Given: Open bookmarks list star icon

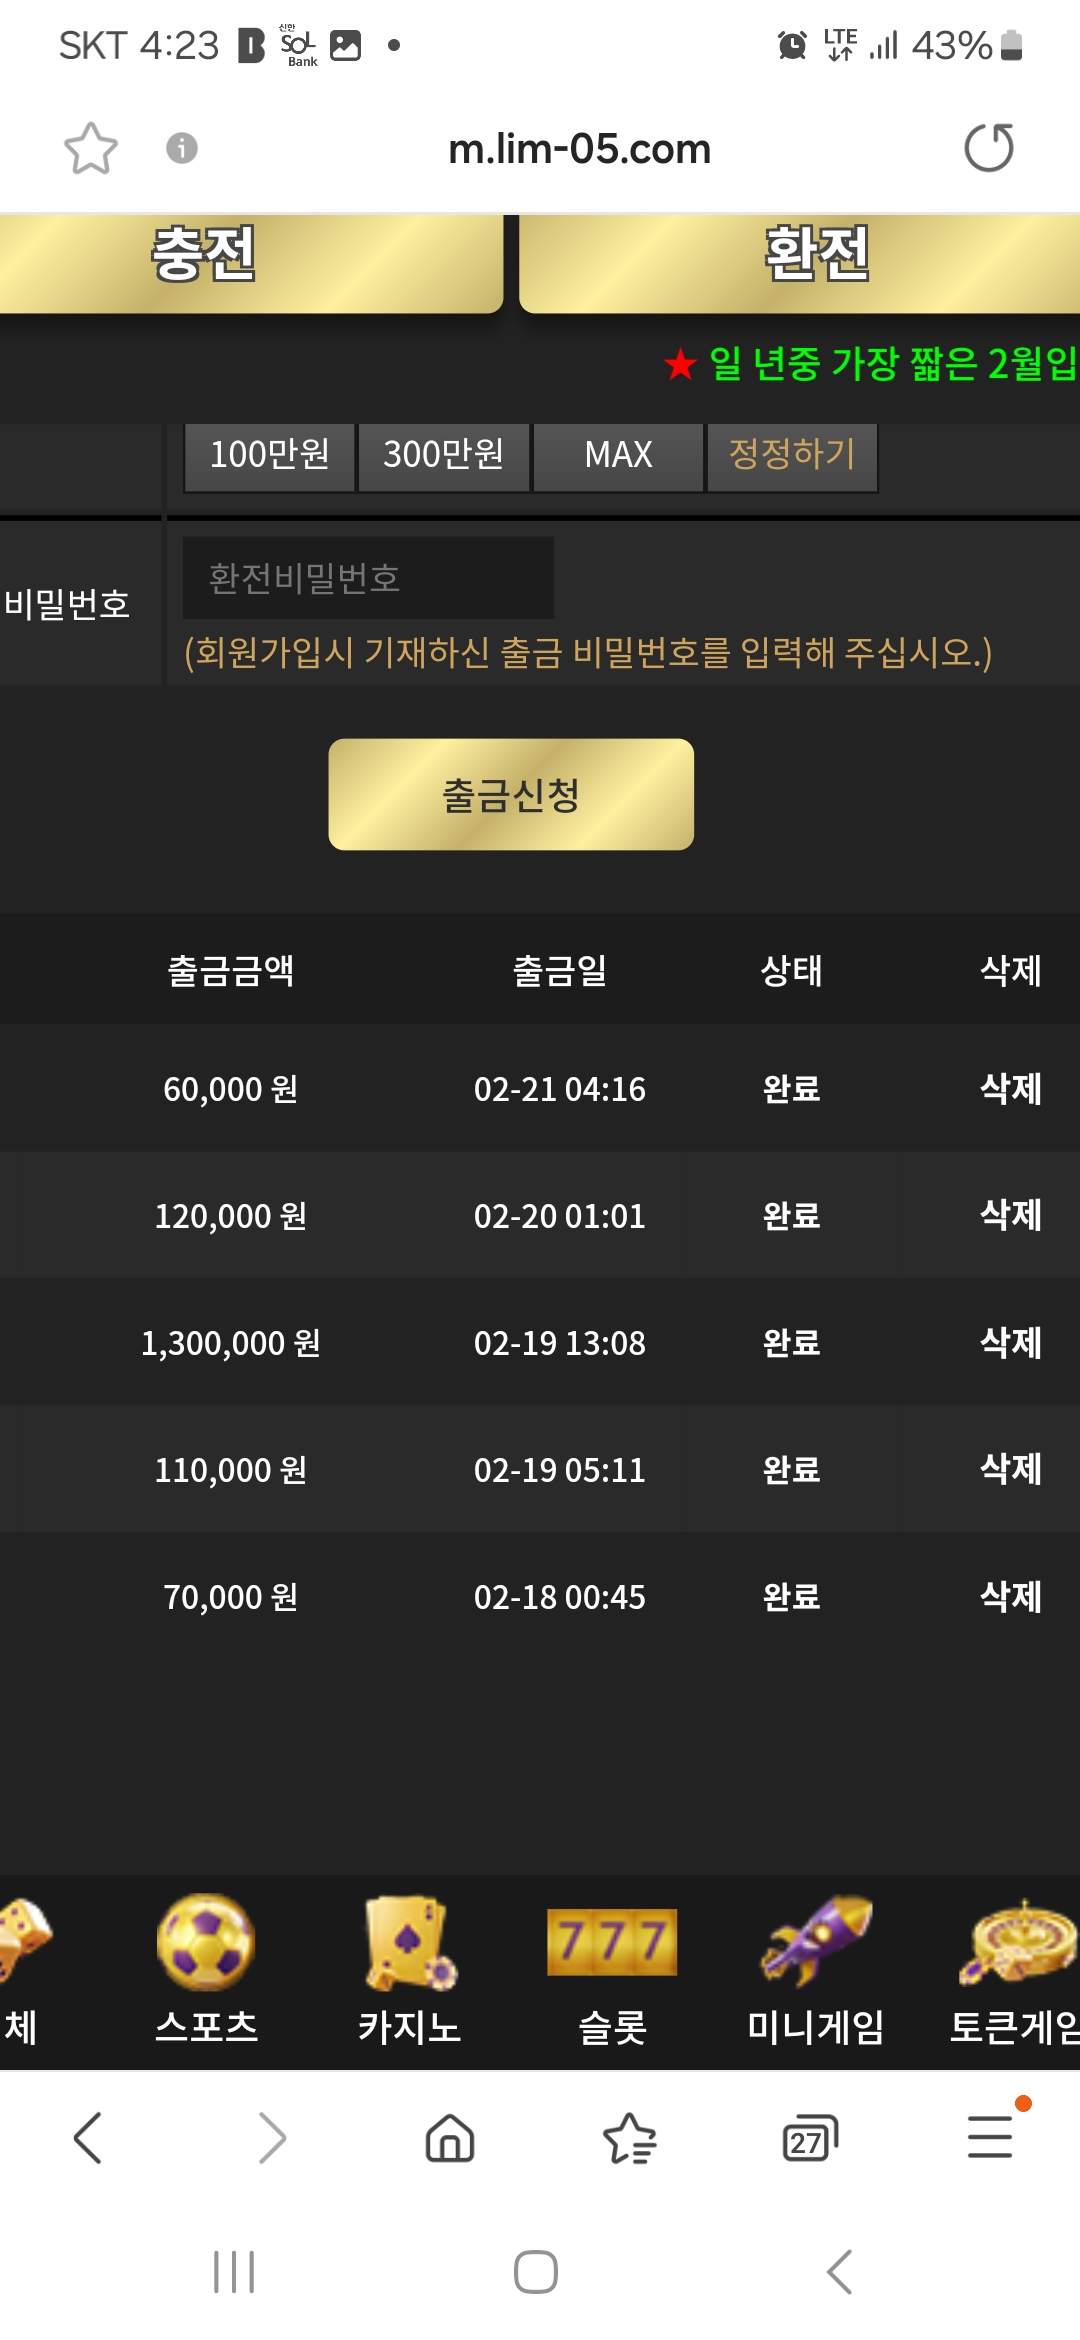Looking at the screenshot, I should (630, 2138).
